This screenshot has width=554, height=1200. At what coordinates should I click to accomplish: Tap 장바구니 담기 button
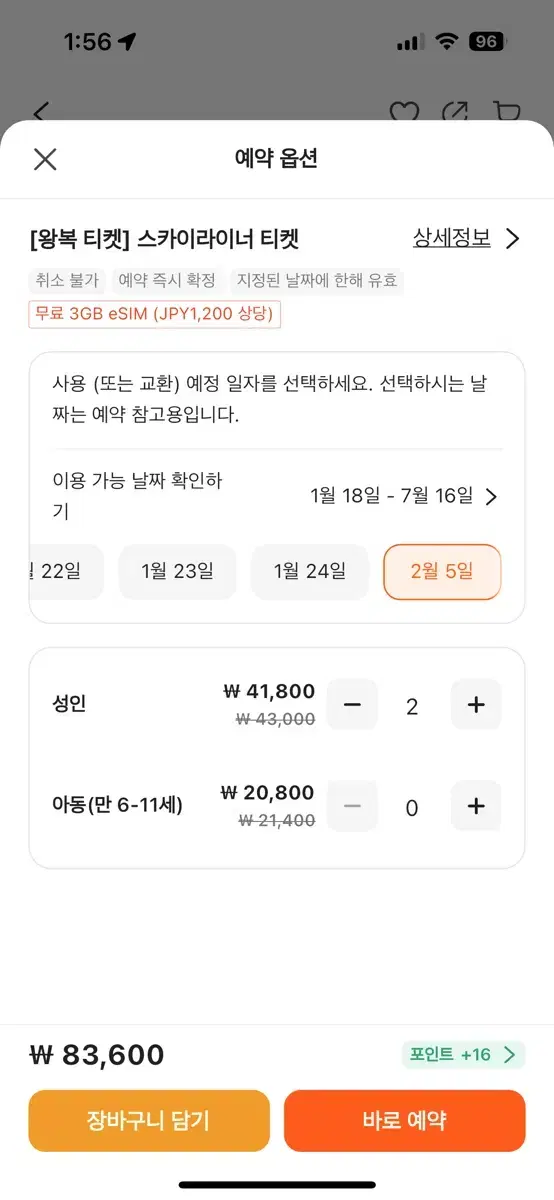(149, 1121)
